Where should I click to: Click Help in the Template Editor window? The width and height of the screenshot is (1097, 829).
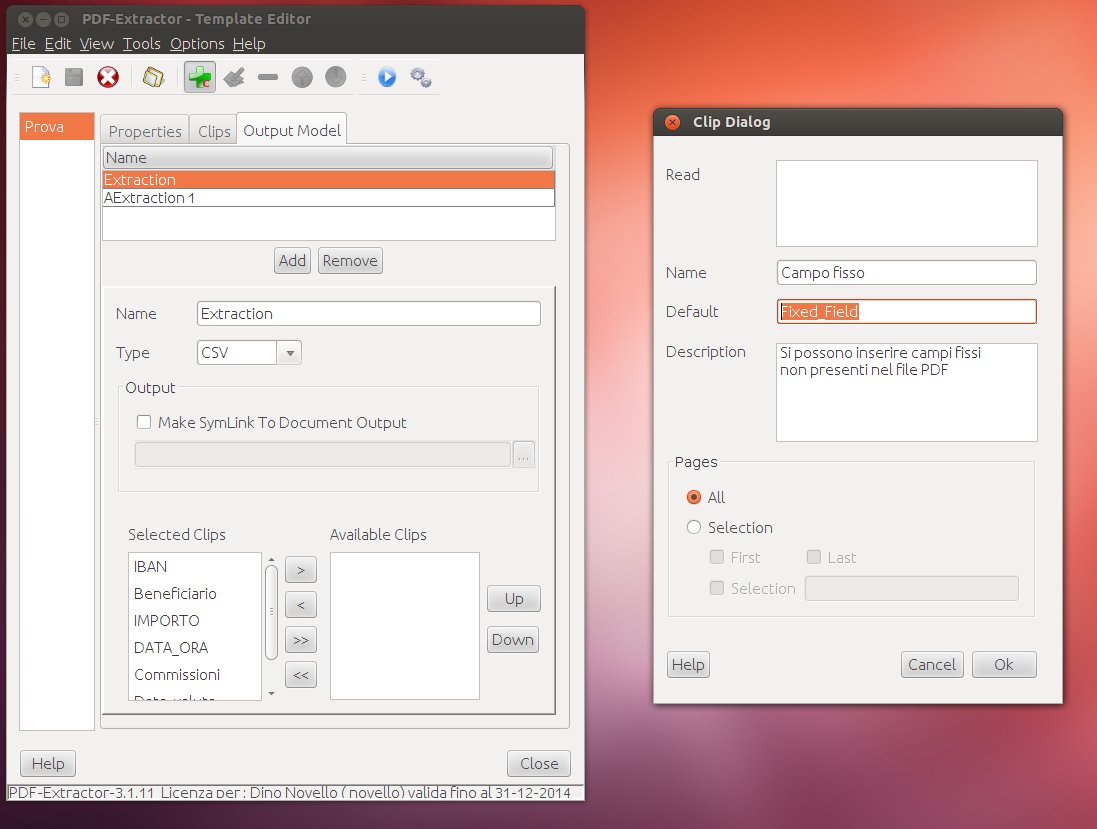coord(48,763)
